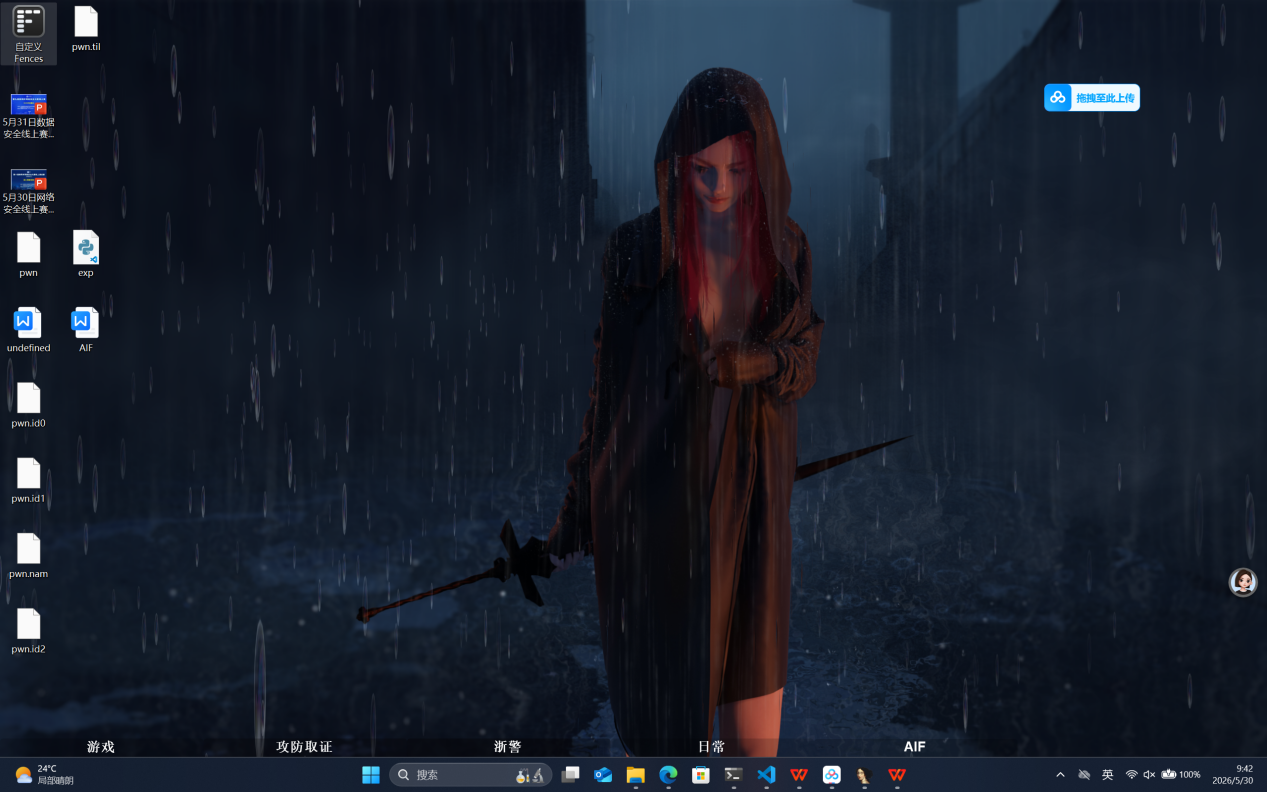Open the portrait avatar taskbar app
Viewport: 1267px width, 792px height.
click(864, 775)
